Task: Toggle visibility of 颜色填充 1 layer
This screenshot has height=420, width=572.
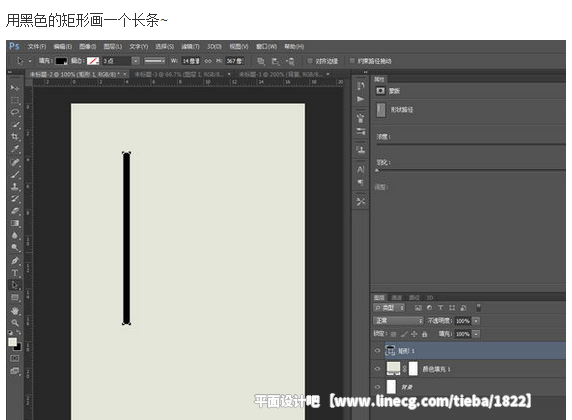Action: pos(377,369)
